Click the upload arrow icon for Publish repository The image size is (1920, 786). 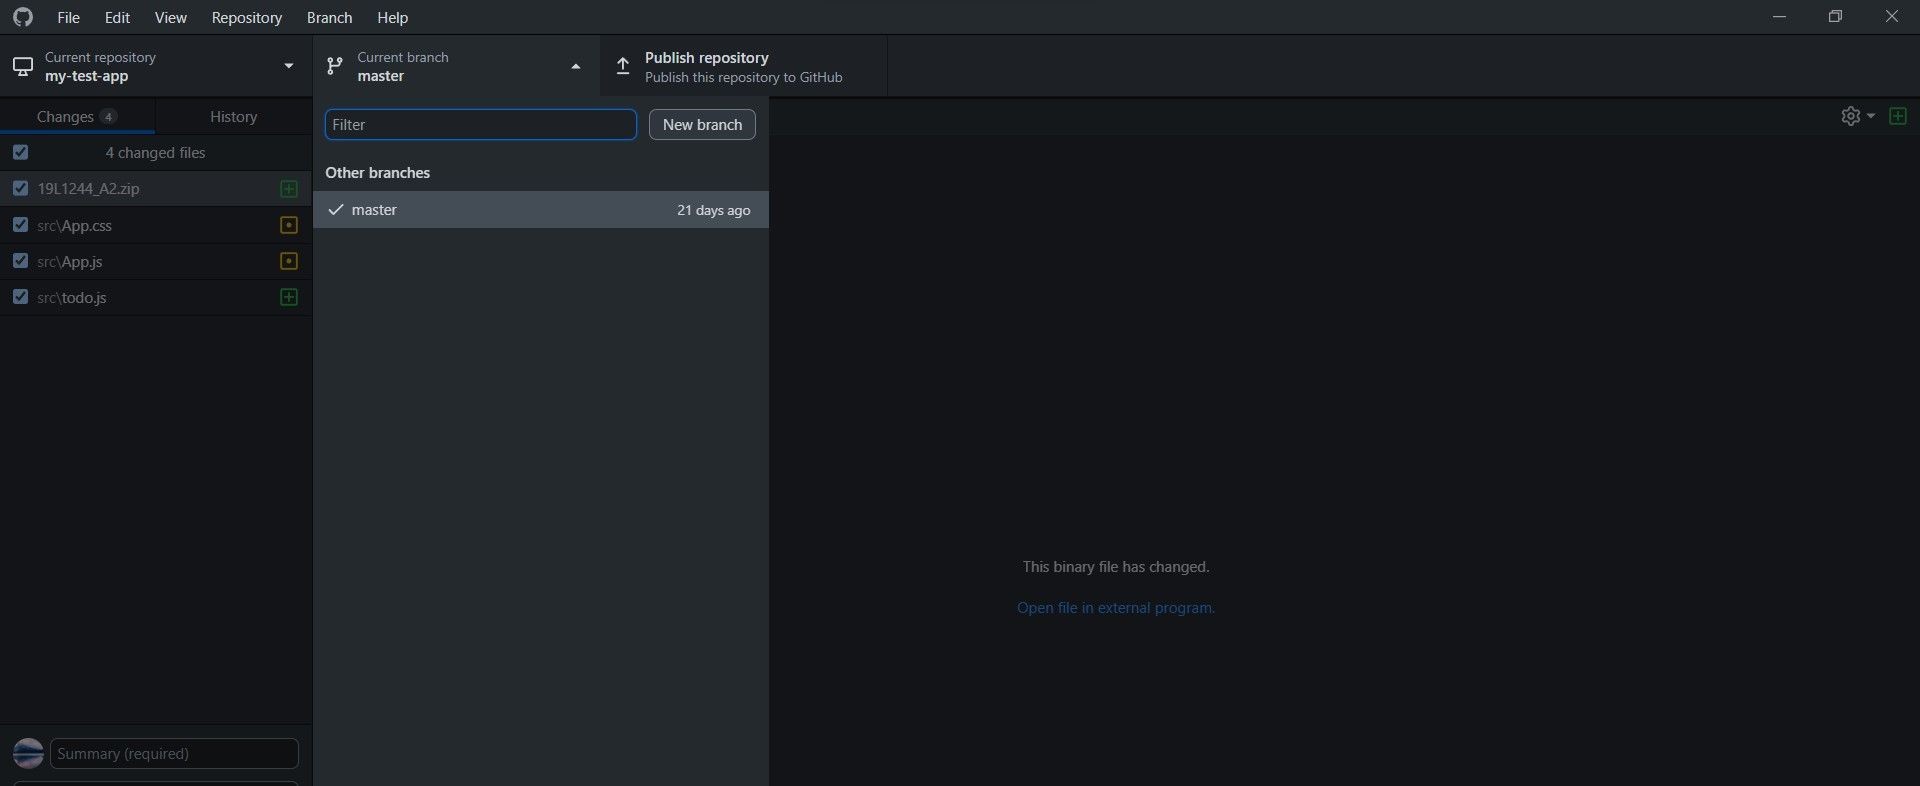(x=623, y=67)
